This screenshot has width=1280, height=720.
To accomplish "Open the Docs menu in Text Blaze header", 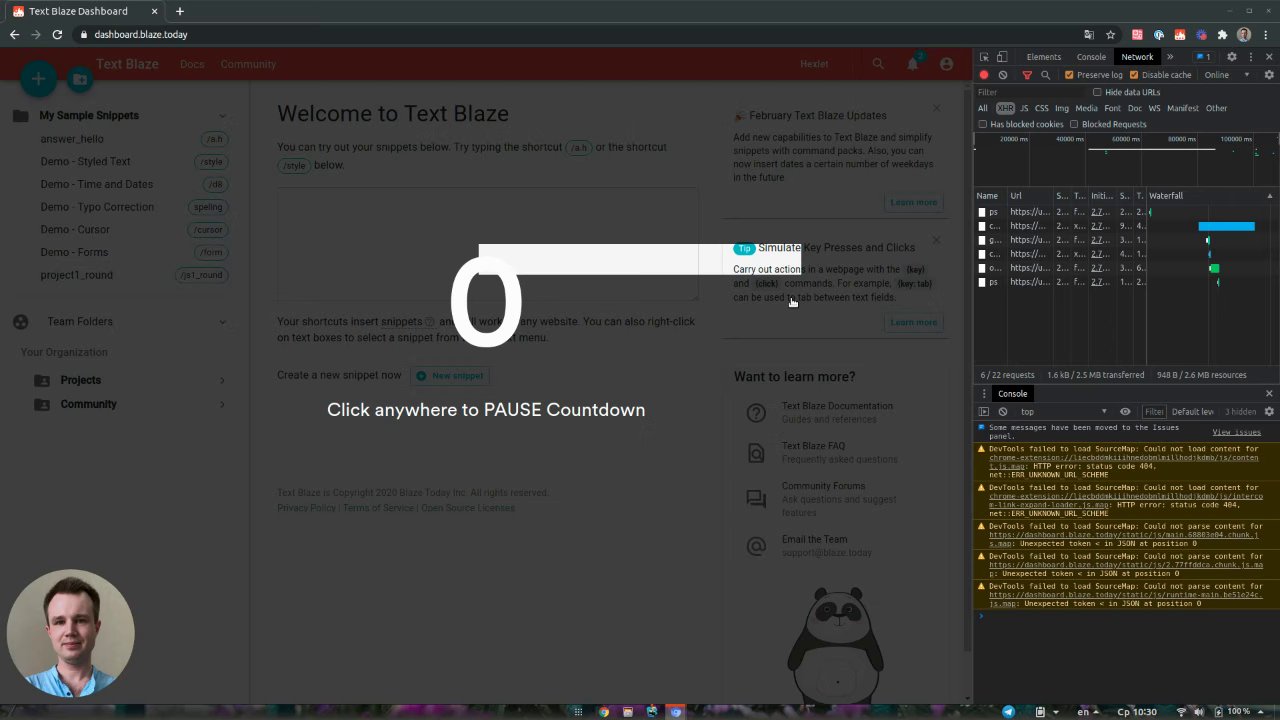I will pos(192,64).
